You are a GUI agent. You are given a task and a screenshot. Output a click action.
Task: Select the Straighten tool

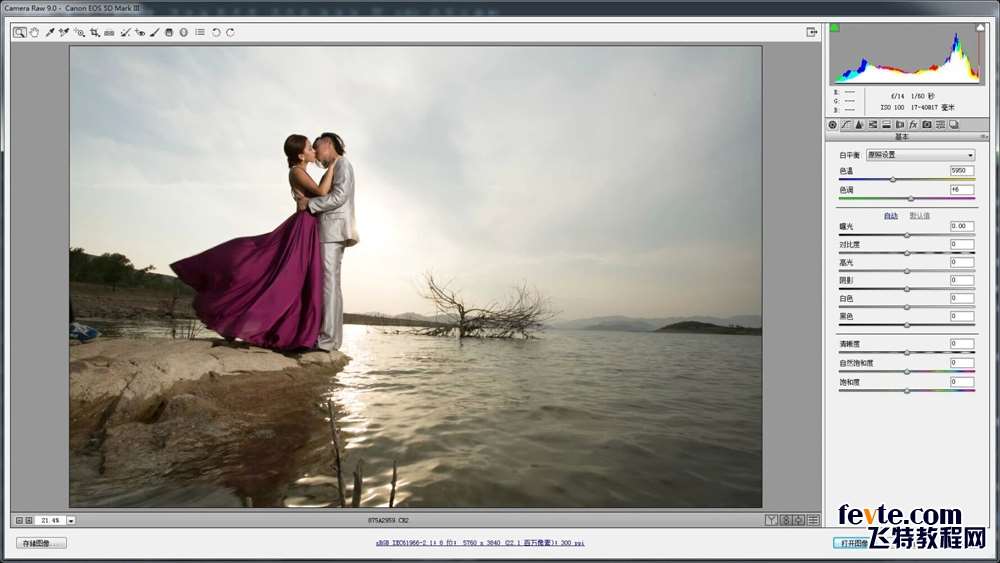[109, 32]
